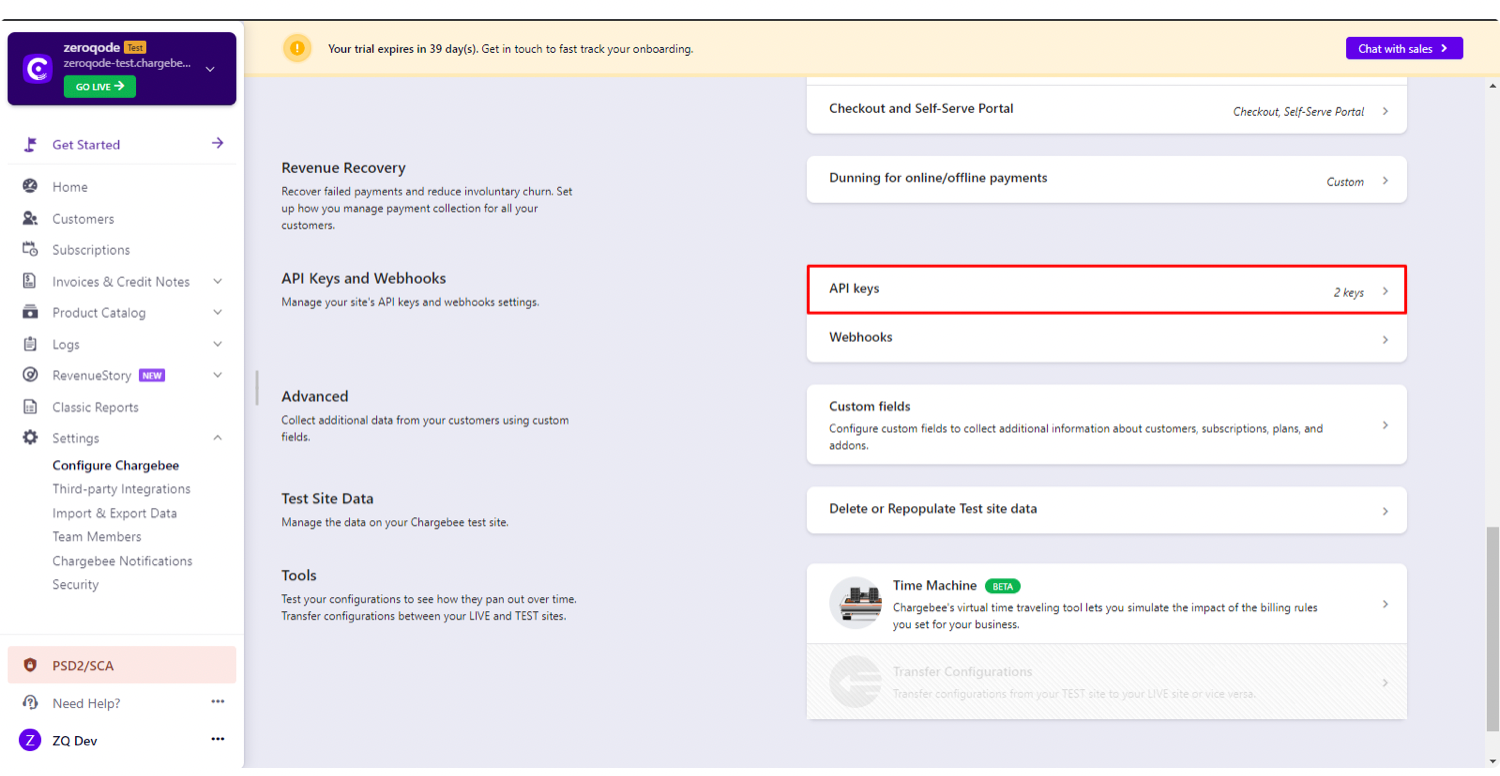
Task: Click the PSD2/SCA shield icon
Action: point(30,665)
